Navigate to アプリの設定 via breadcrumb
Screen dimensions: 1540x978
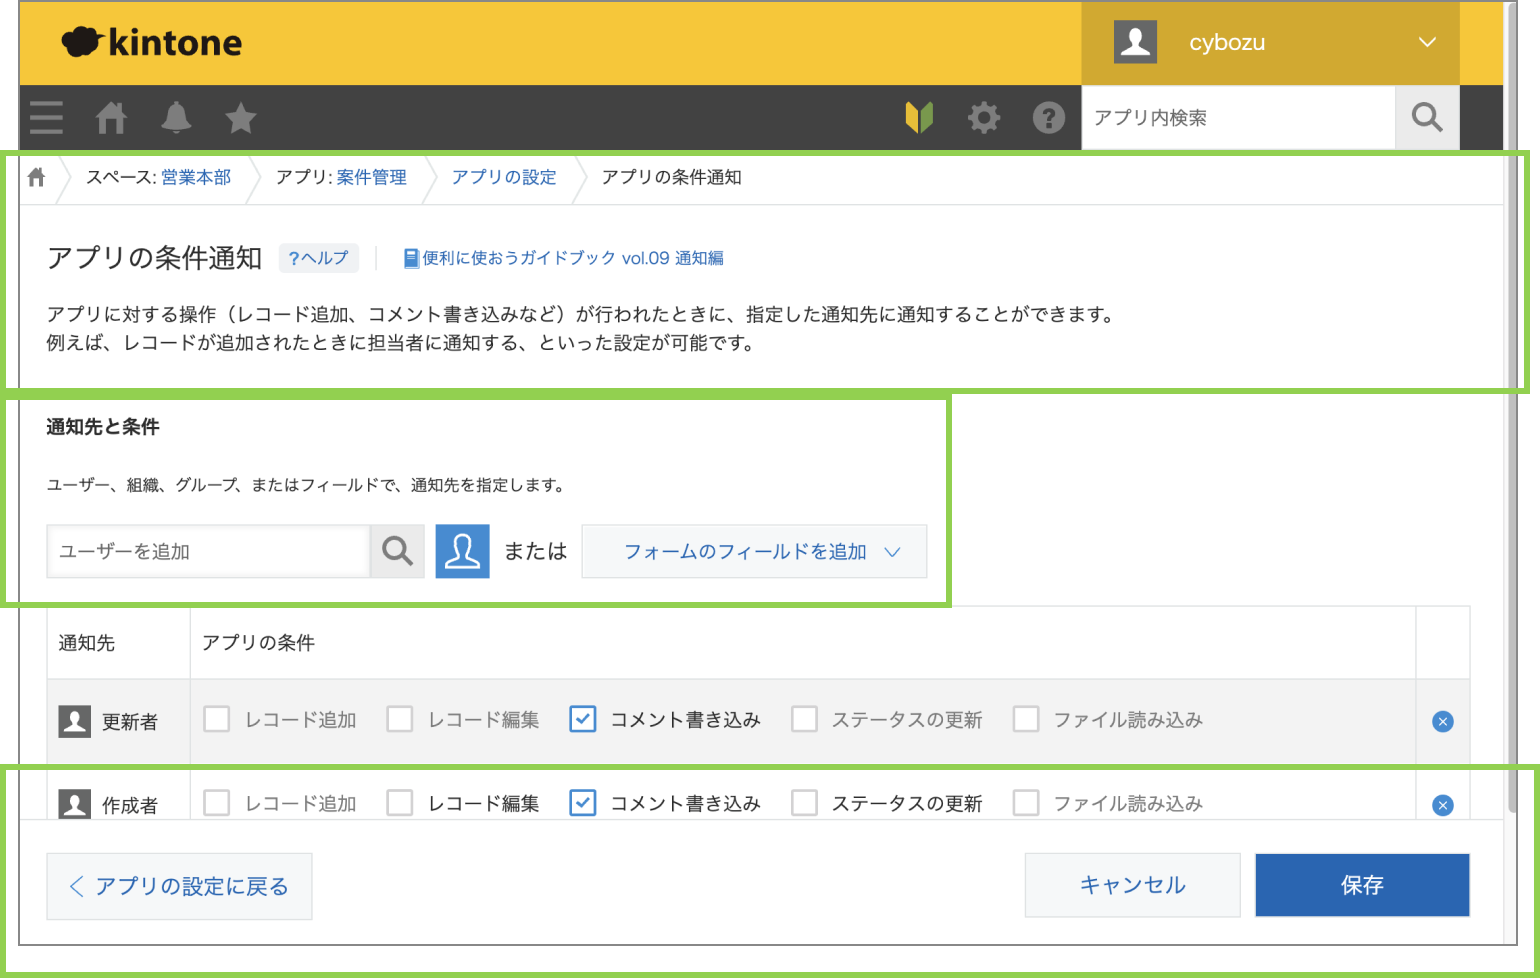pyautogui.click(x=503, y=178)
